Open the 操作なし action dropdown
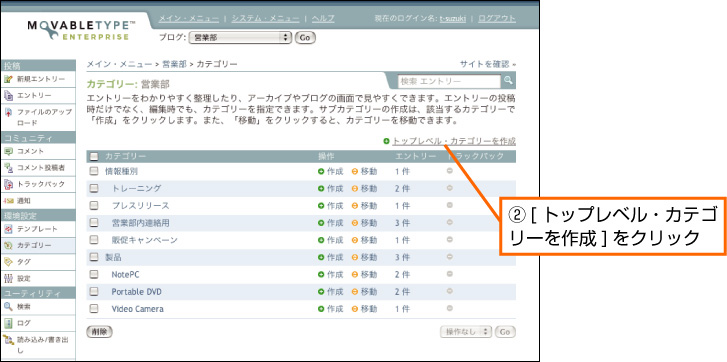Screen dimensions: 727x362 466,332
